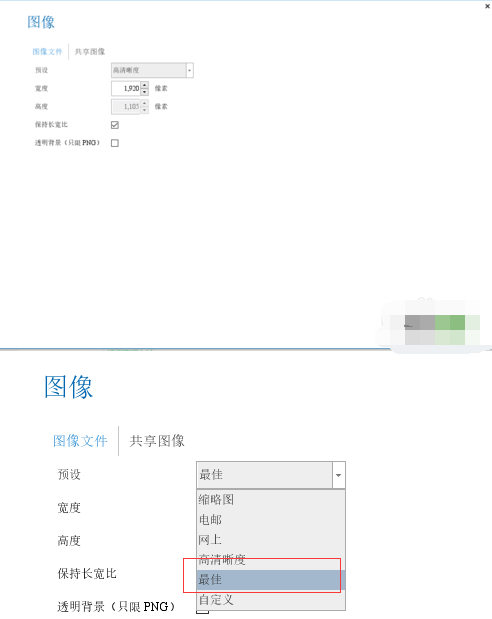
Task: Switch to small 共享图像 tab
Action: pos(90,52)
